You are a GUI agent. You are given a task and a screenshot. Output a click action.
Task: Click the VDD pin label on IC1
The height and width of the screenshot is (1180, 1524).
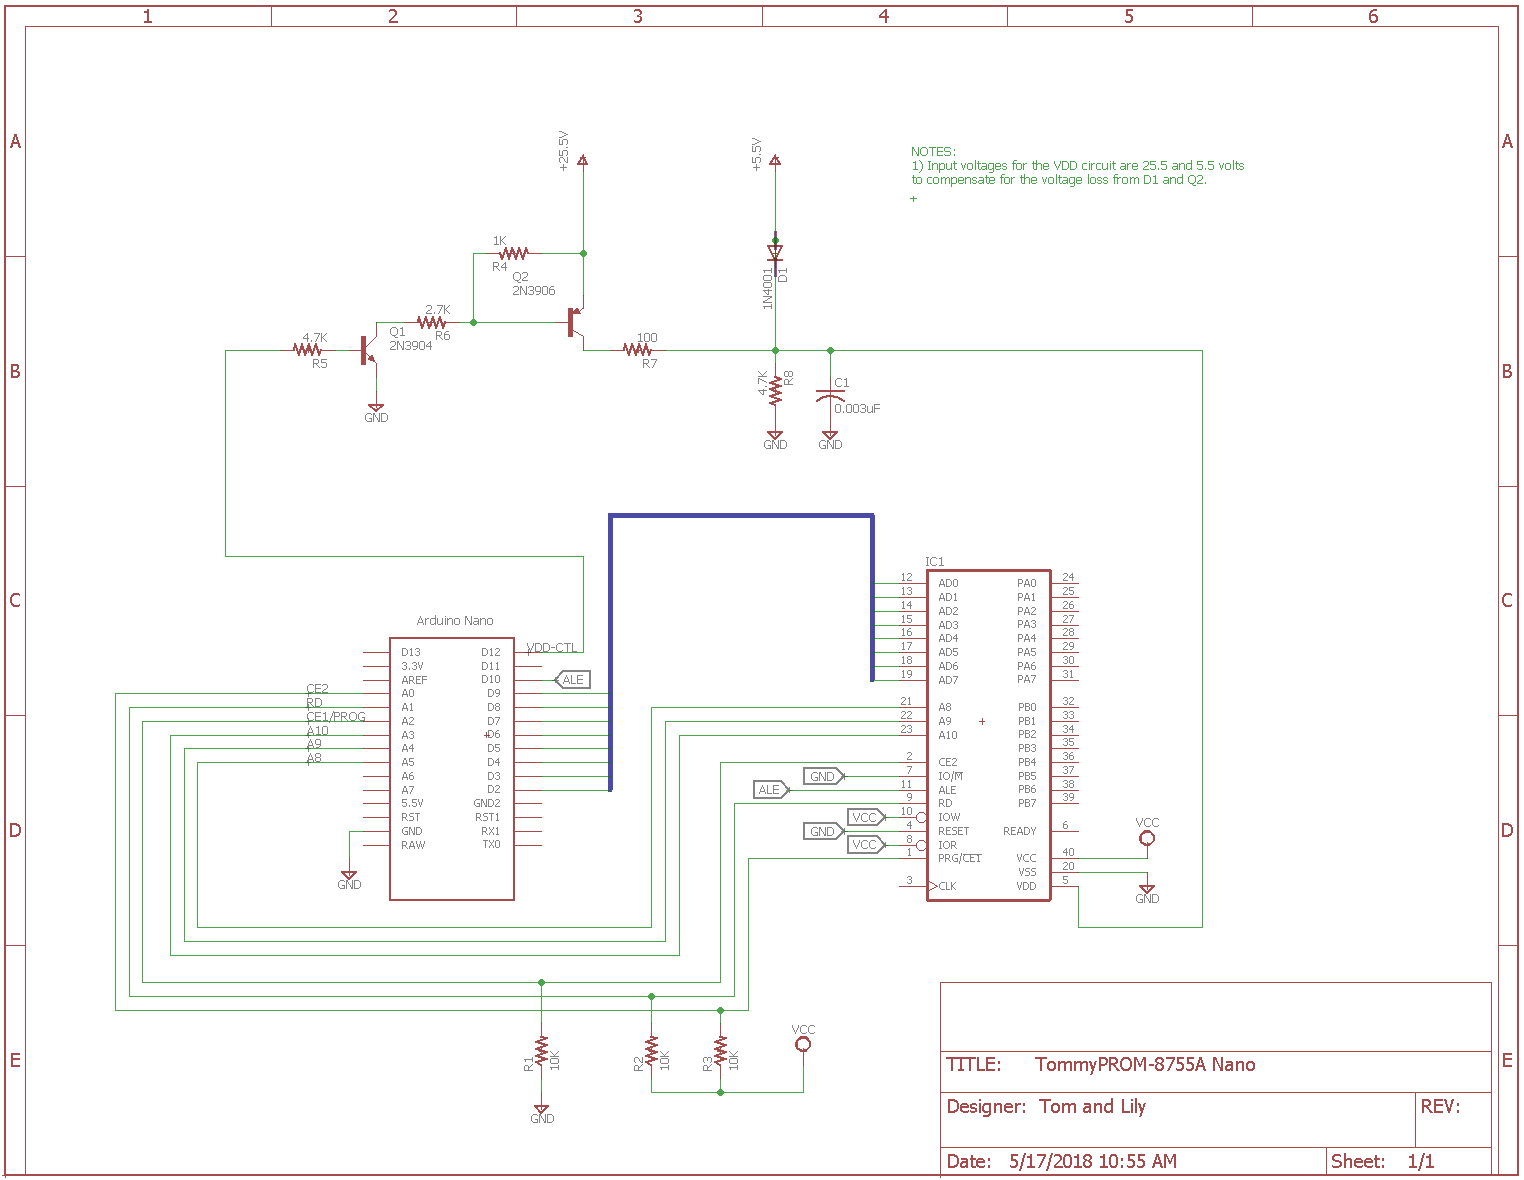(1027, 886)
